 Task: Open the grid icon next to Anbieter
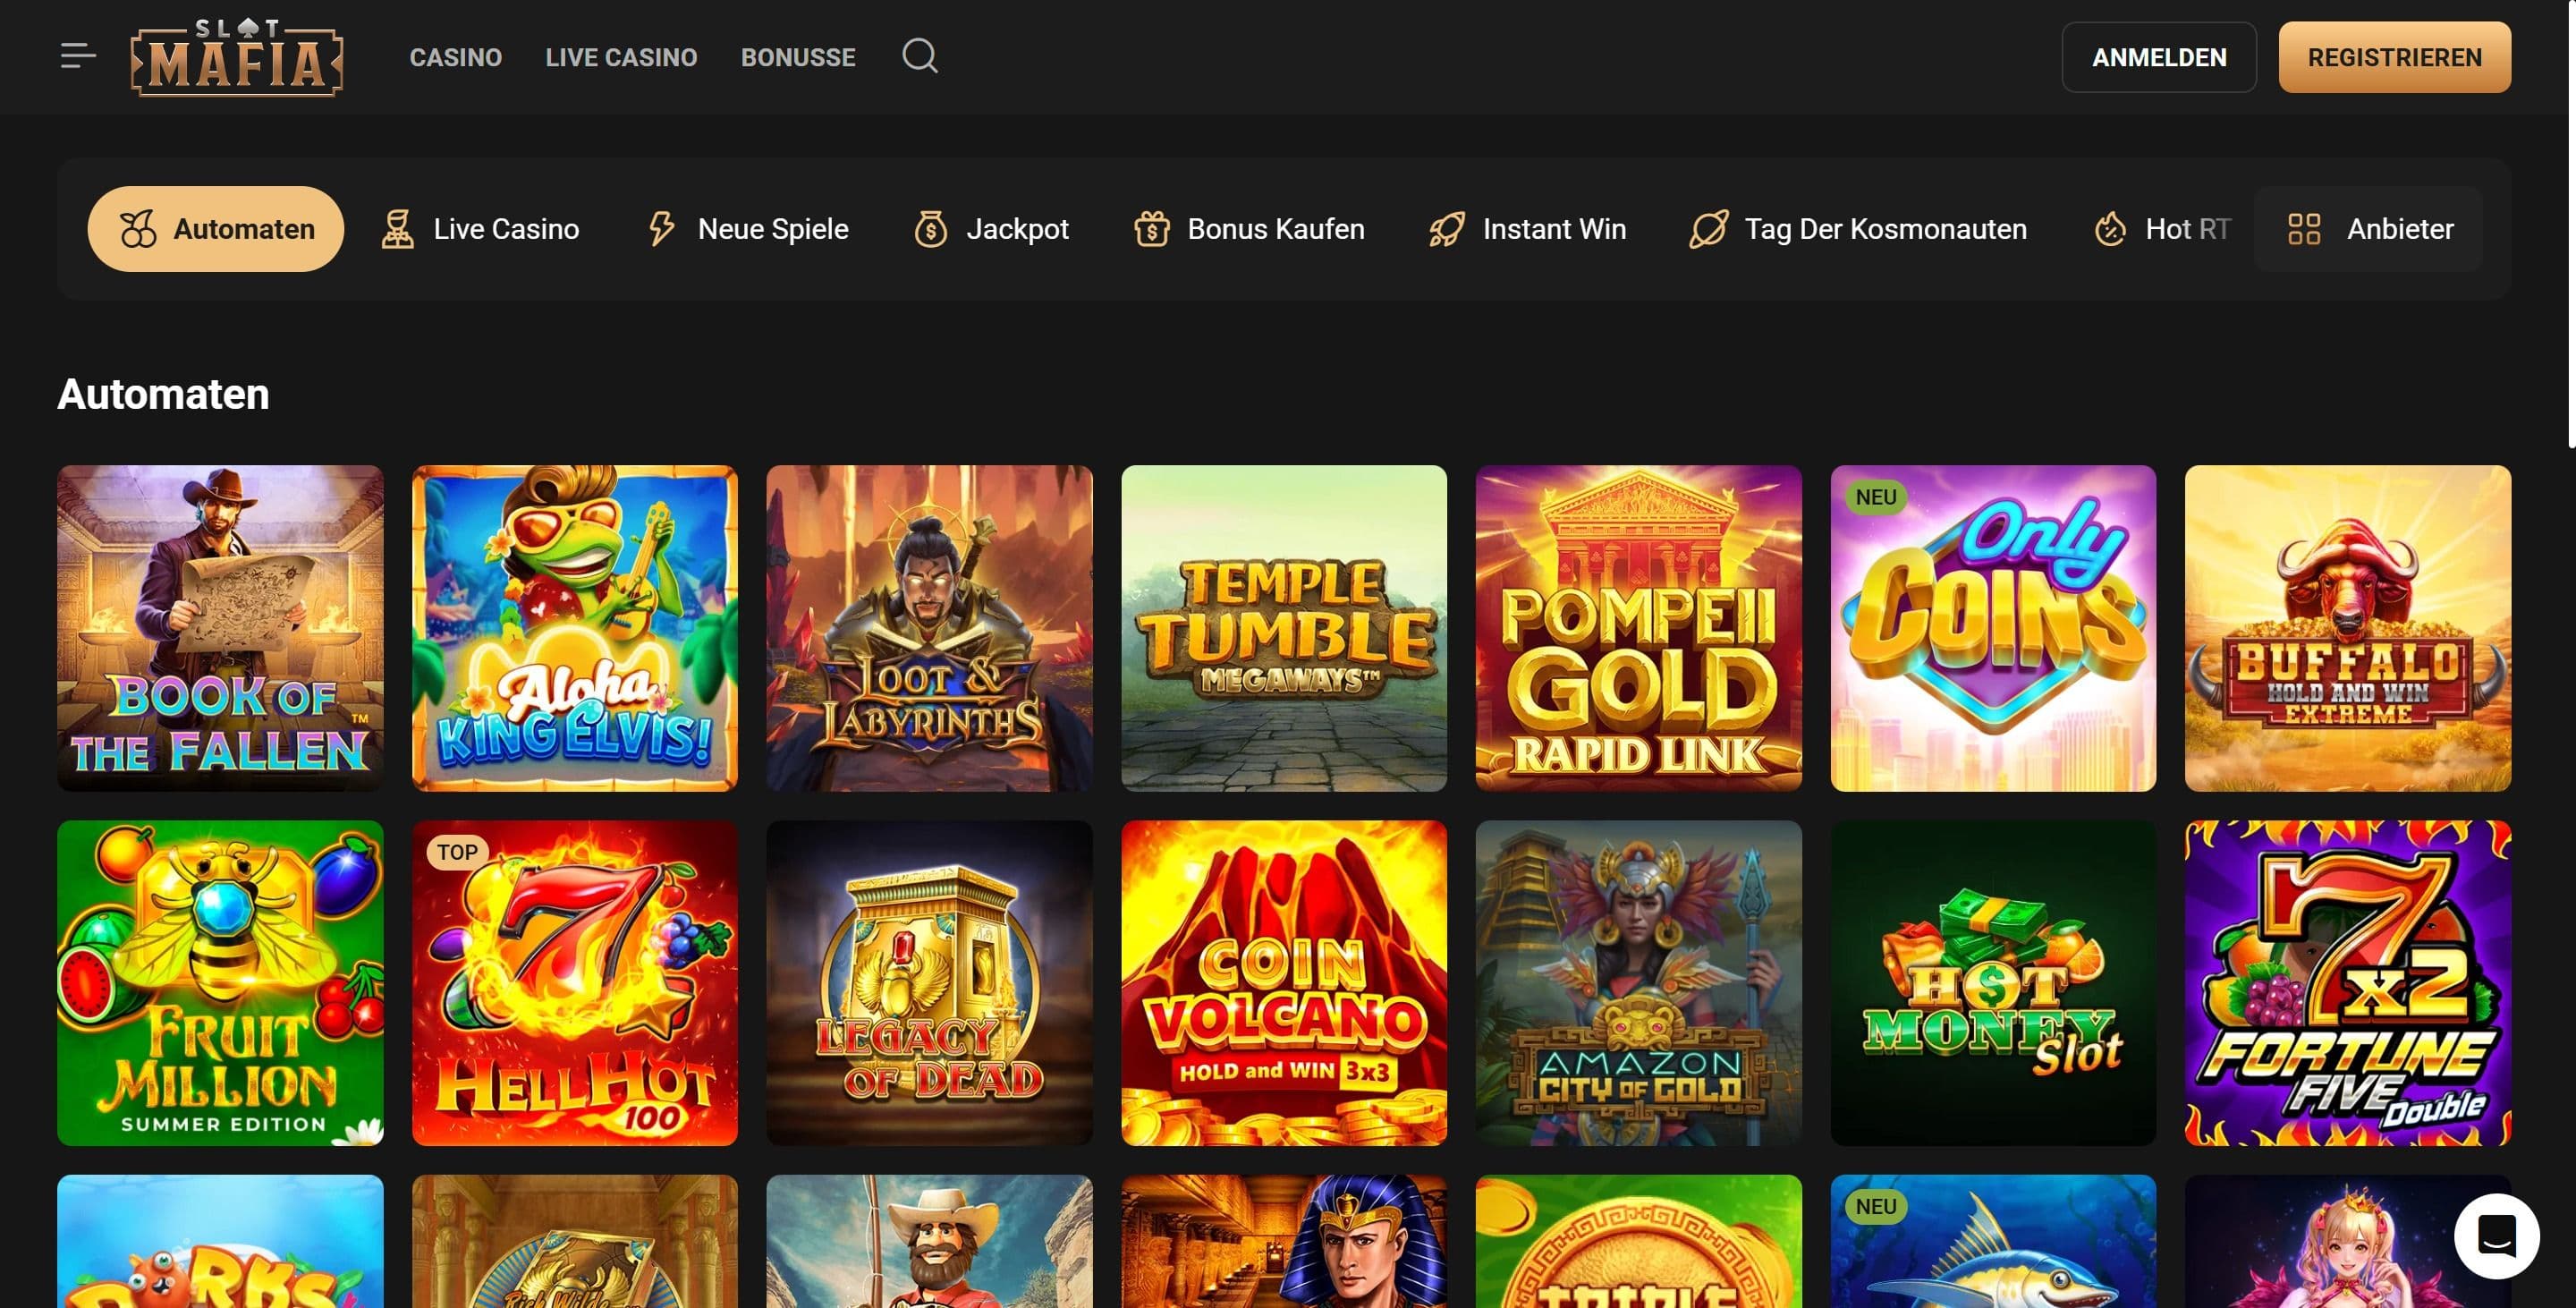point(2306,228)
